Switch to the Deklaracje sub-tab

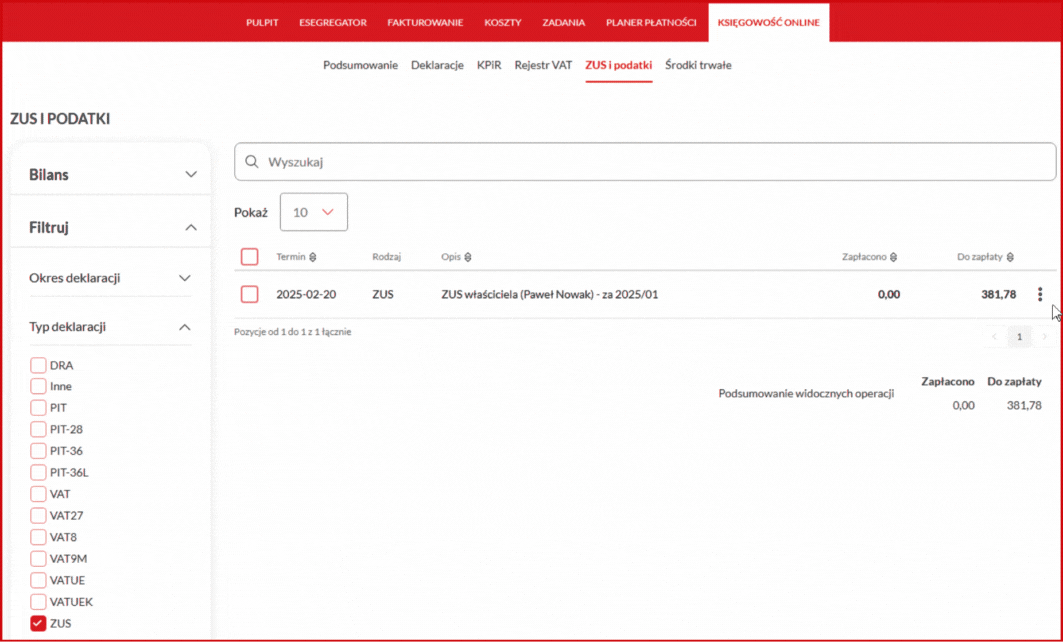point(437,65)
